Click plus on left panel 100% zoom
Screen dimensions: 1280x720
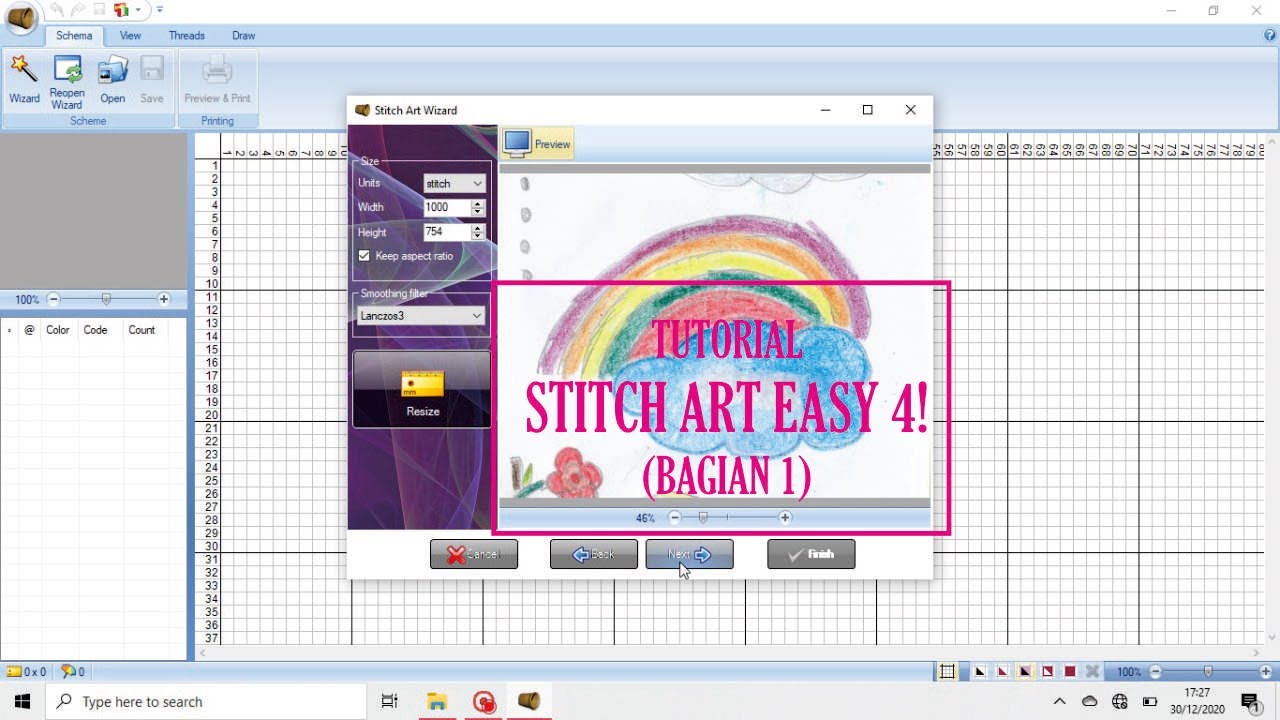pos(164,299)
